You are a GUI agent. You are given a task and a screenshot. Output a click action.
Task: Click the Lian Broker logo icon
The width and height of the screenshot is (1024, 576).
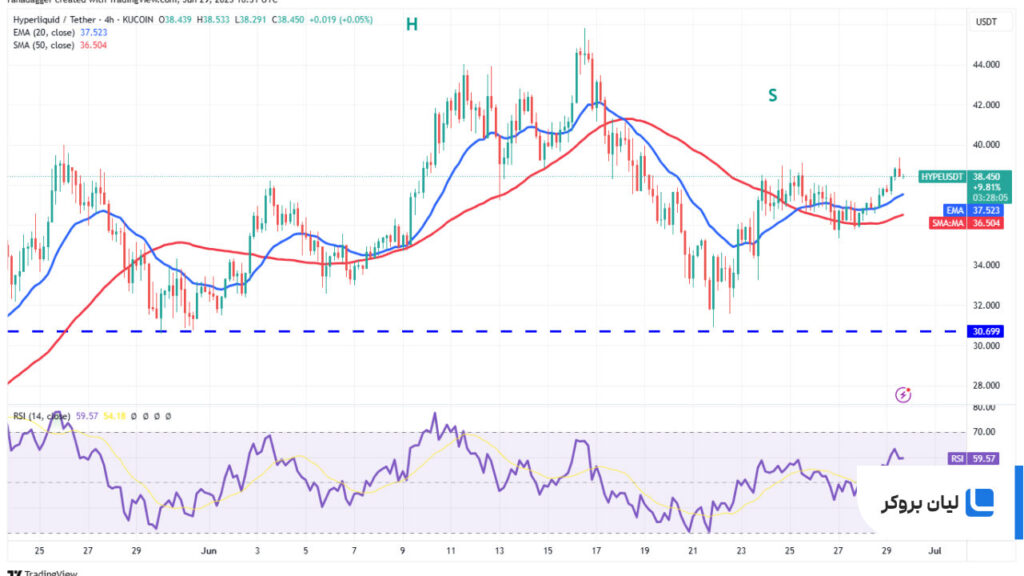(x=980, y=503)
